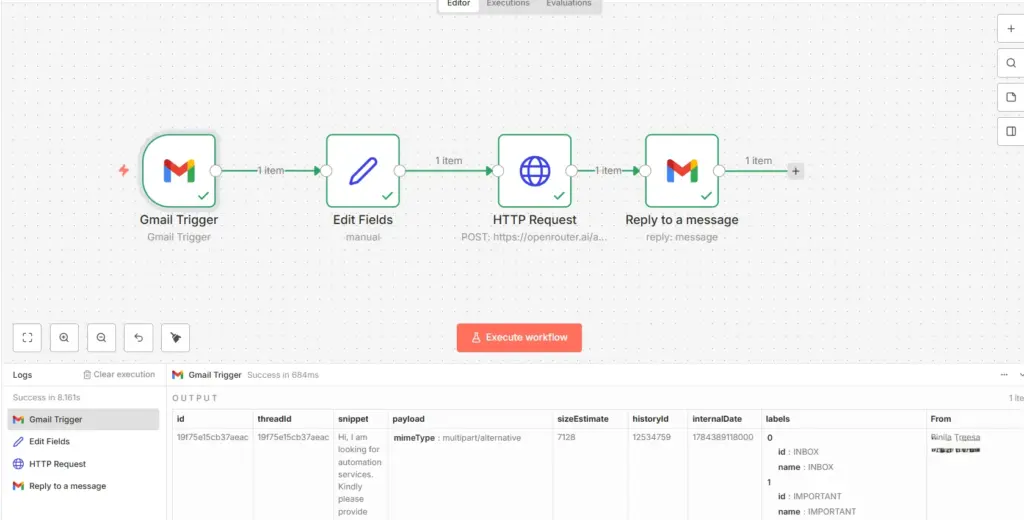Select Gmail Trigger in the logs list
The image size is (1024, 520).
[x=83, y=419]
